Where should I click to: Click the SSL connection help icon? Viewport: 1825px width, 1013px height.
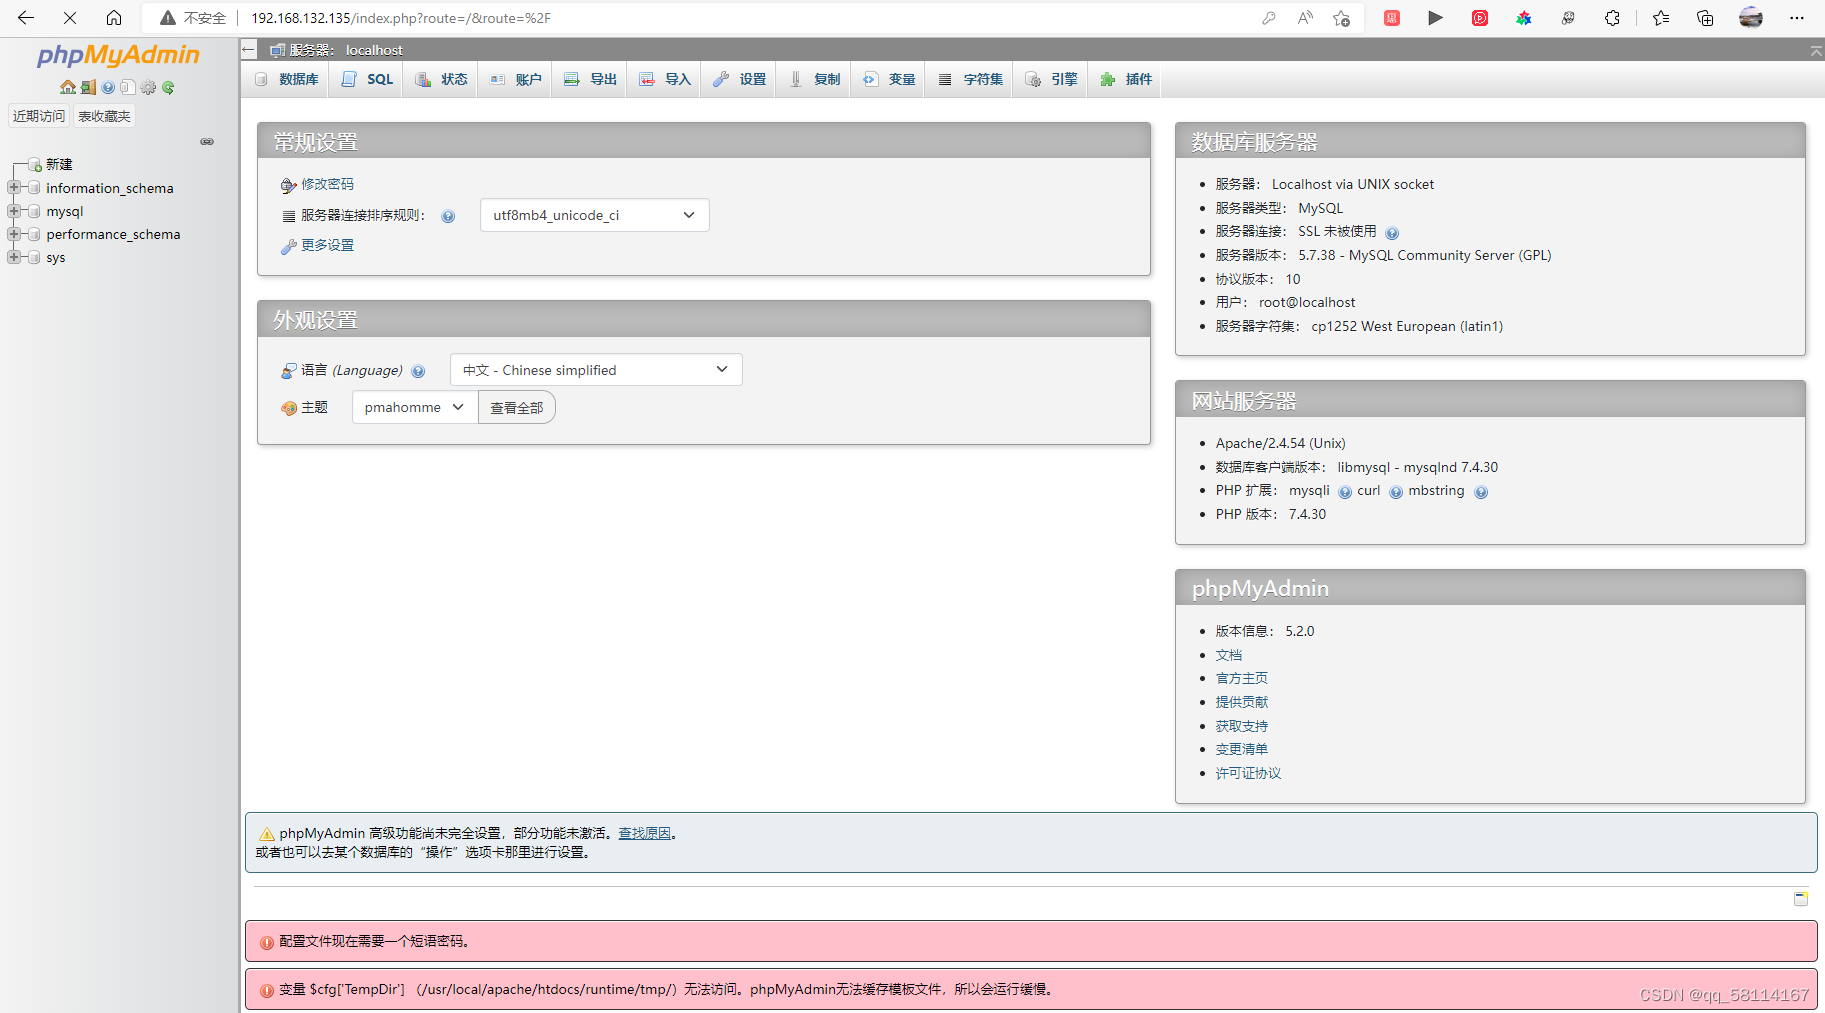pos(1392,233)
